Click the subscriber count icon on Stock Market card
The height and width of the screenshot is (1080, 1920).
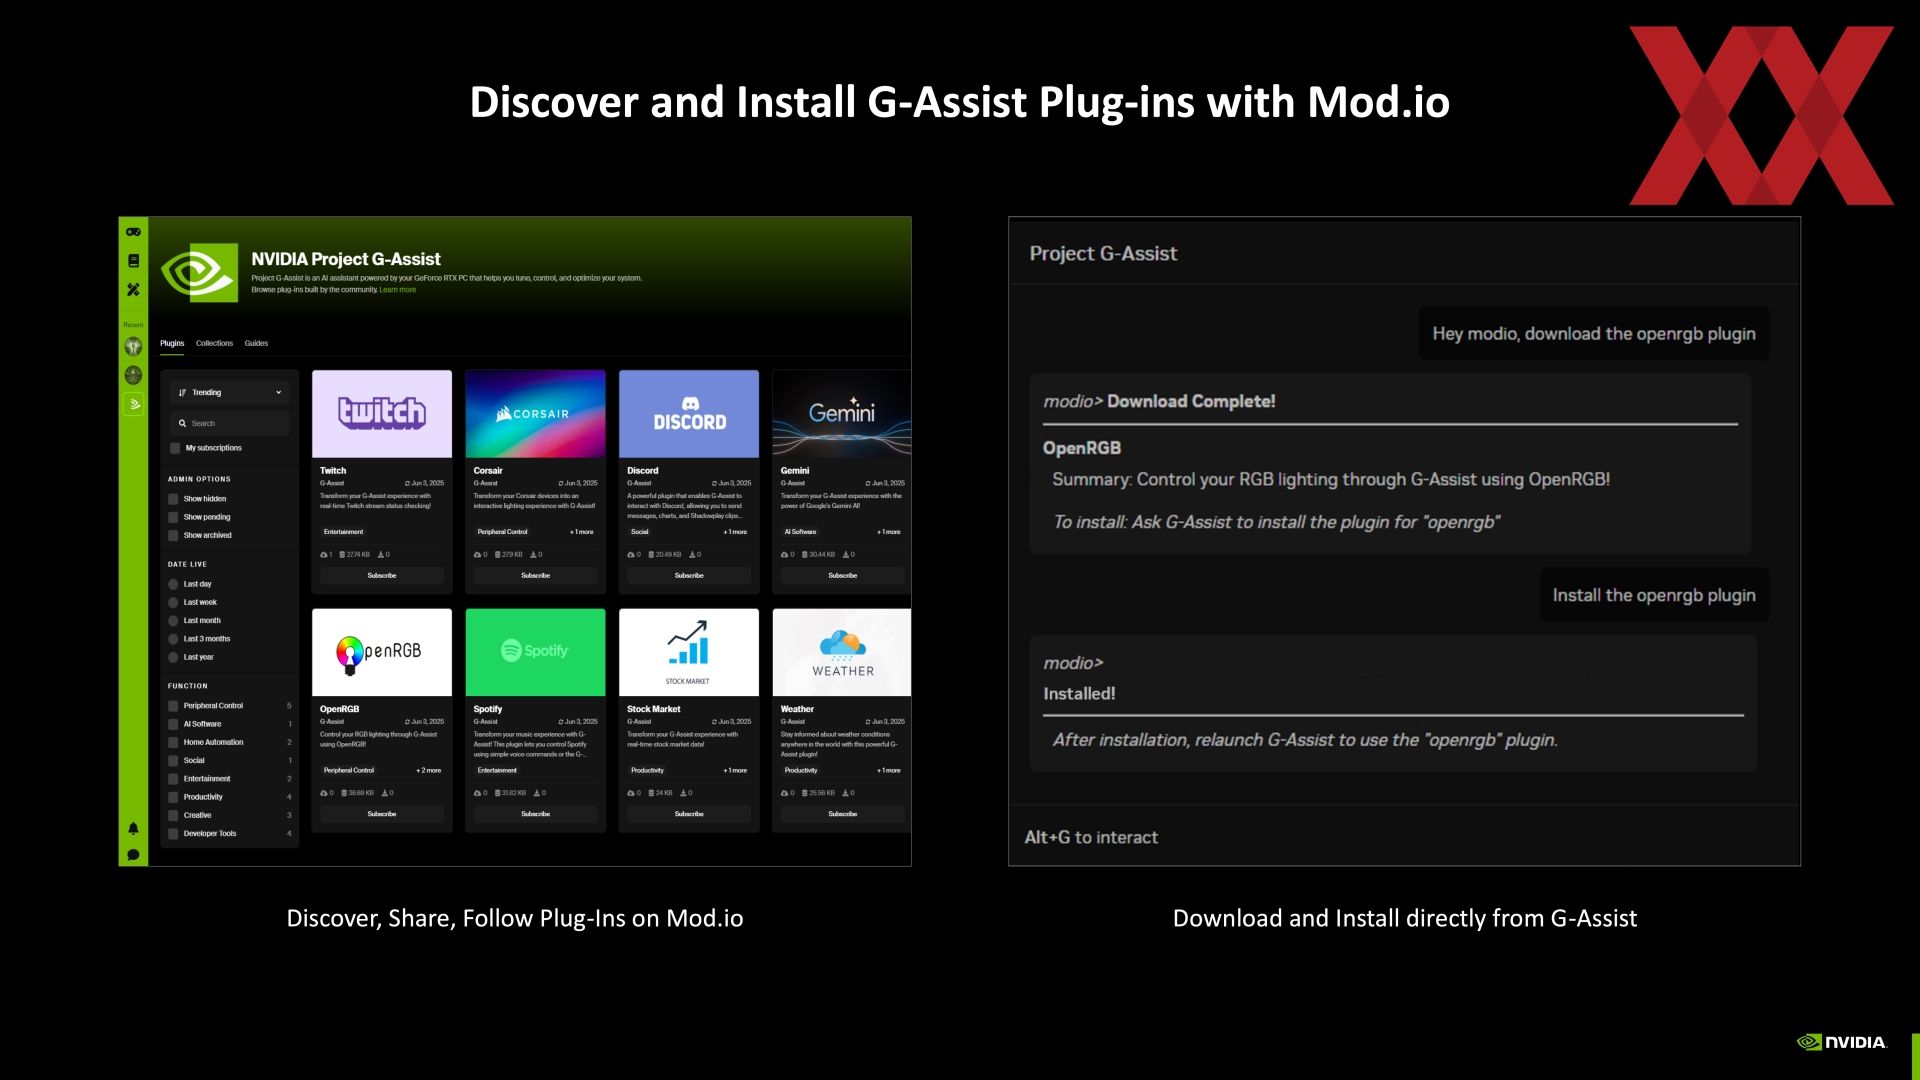point(631,793)
